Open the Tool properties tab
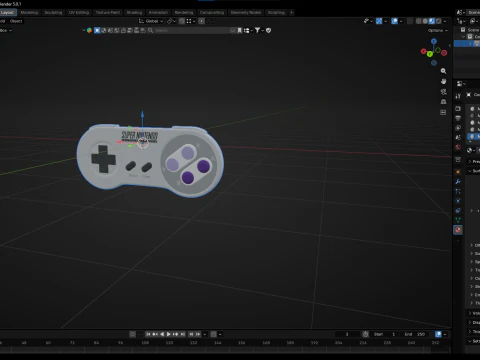Screen dimensions: 480x360 pos(458,96)
